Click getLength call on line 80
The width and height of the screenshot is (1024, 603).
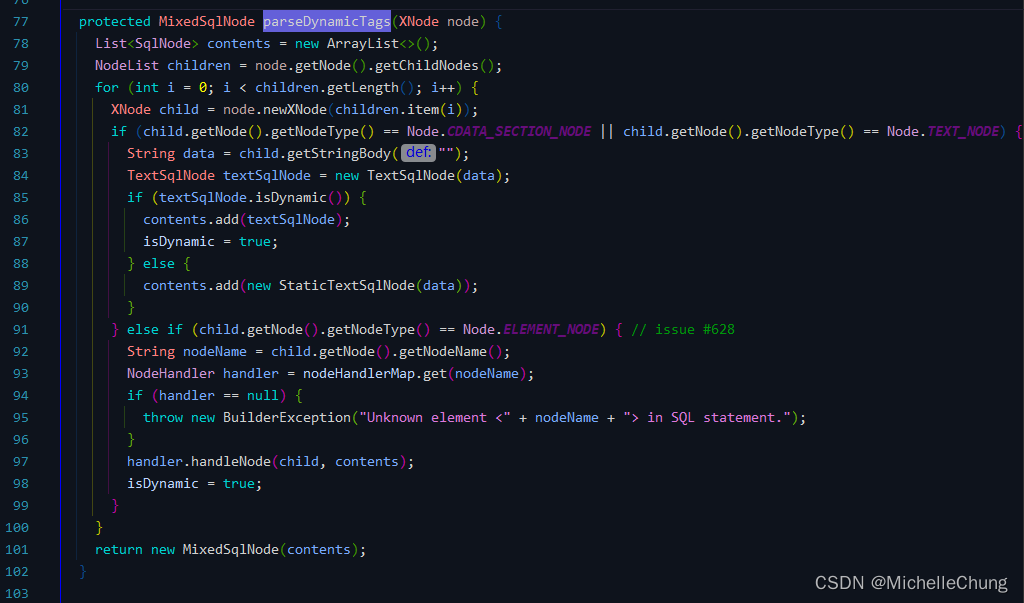coord(362,88)
